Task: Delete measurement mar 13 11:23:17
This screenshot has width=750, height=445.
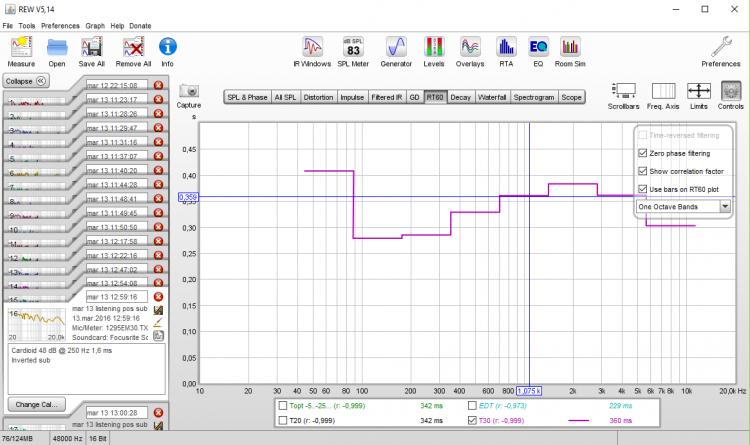Action: (x=158, y=100)
